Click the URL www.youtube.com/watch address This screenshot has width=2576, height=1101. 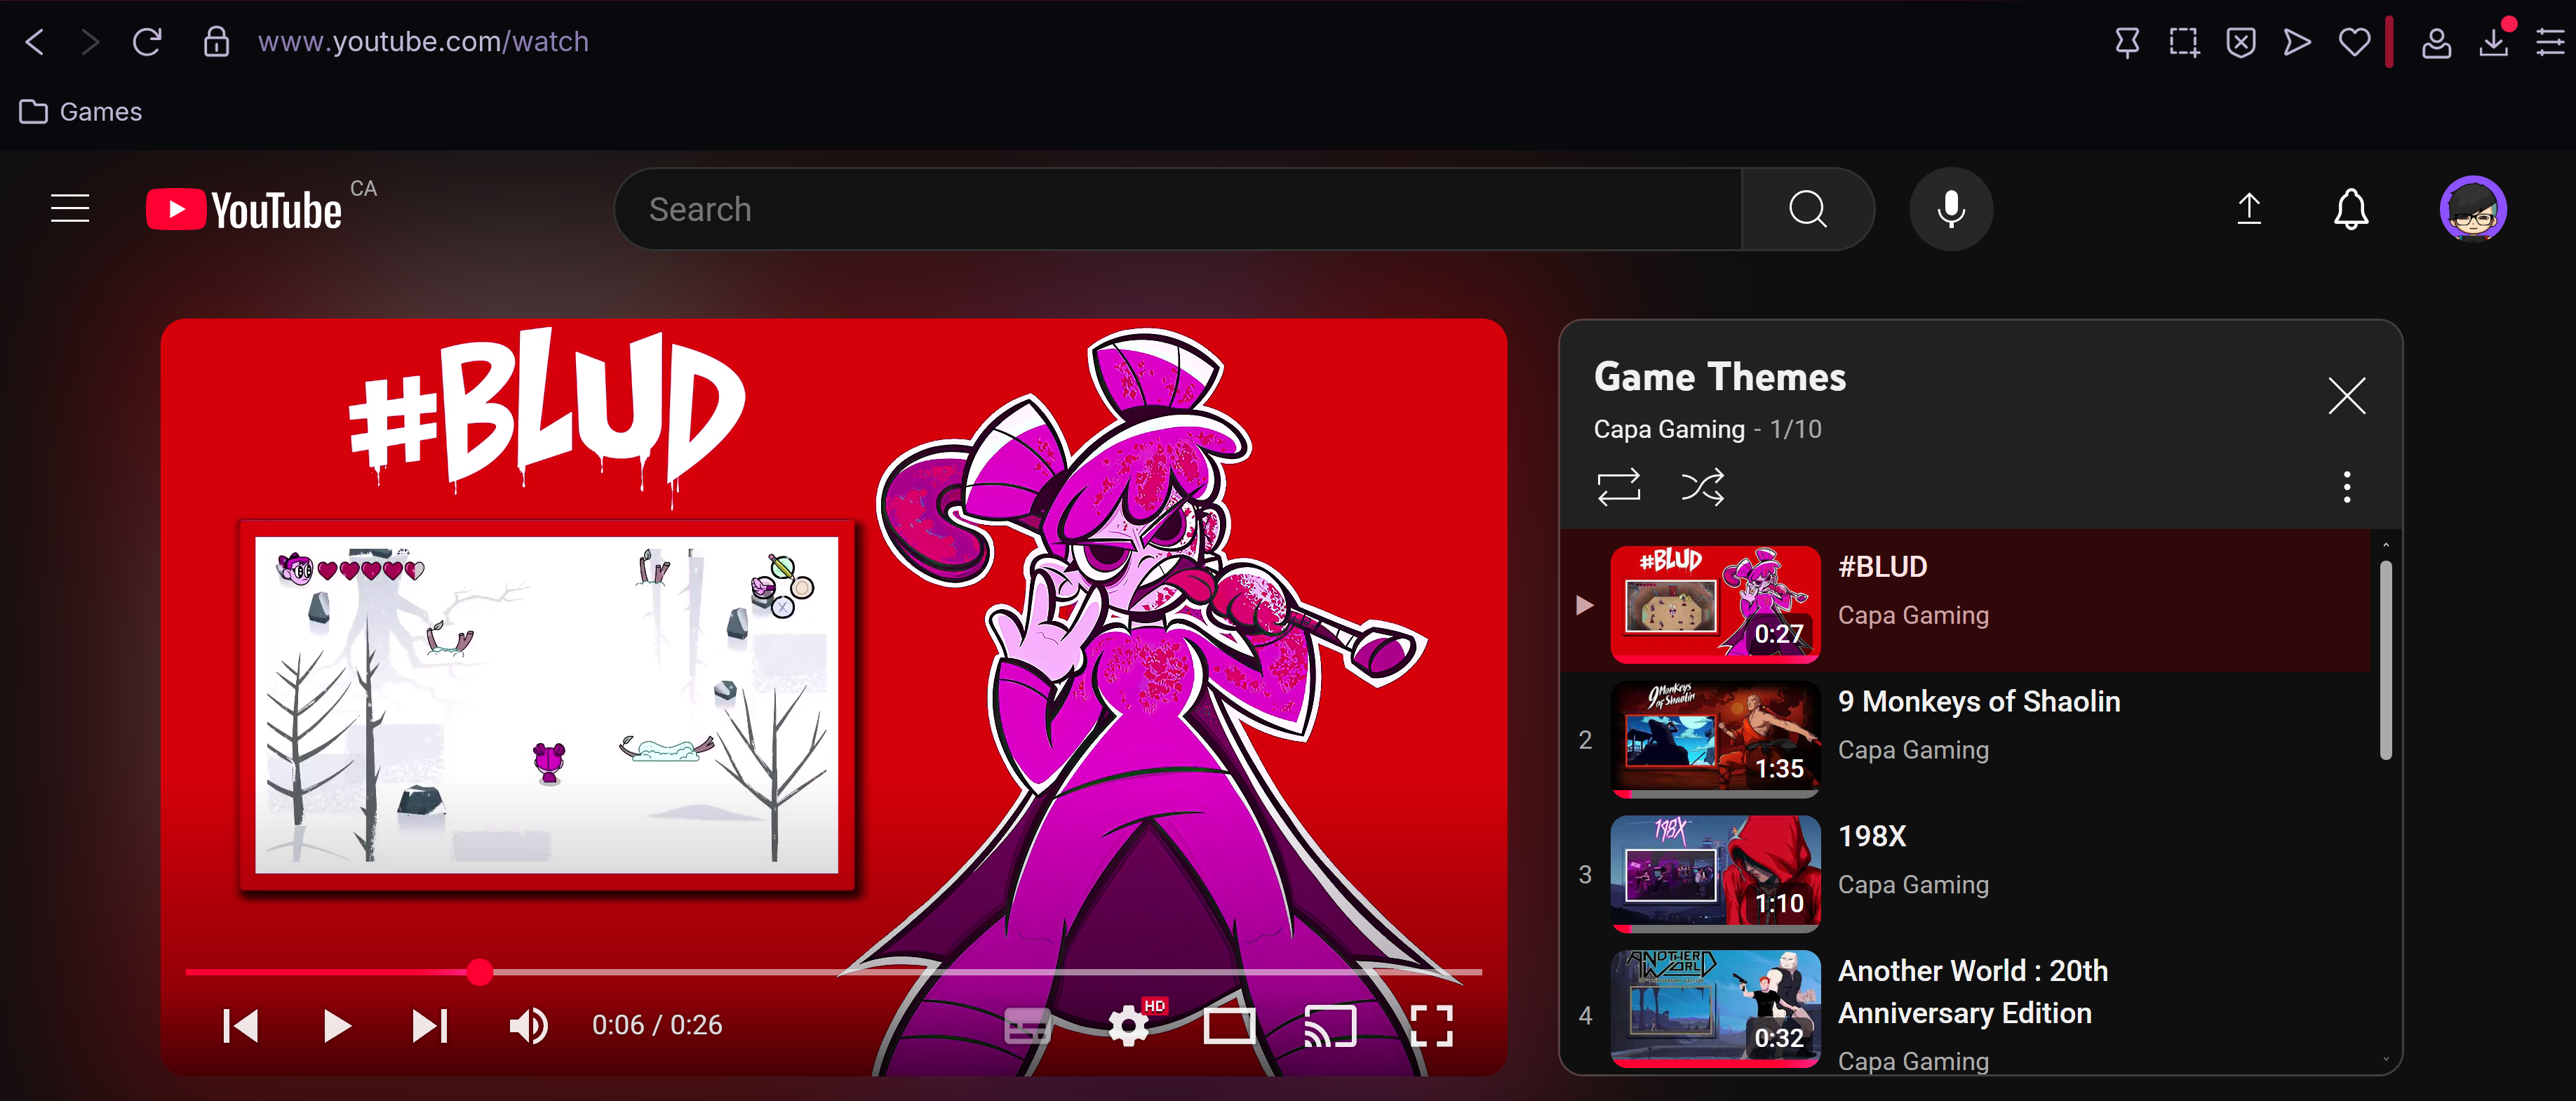tap(423, 42)
